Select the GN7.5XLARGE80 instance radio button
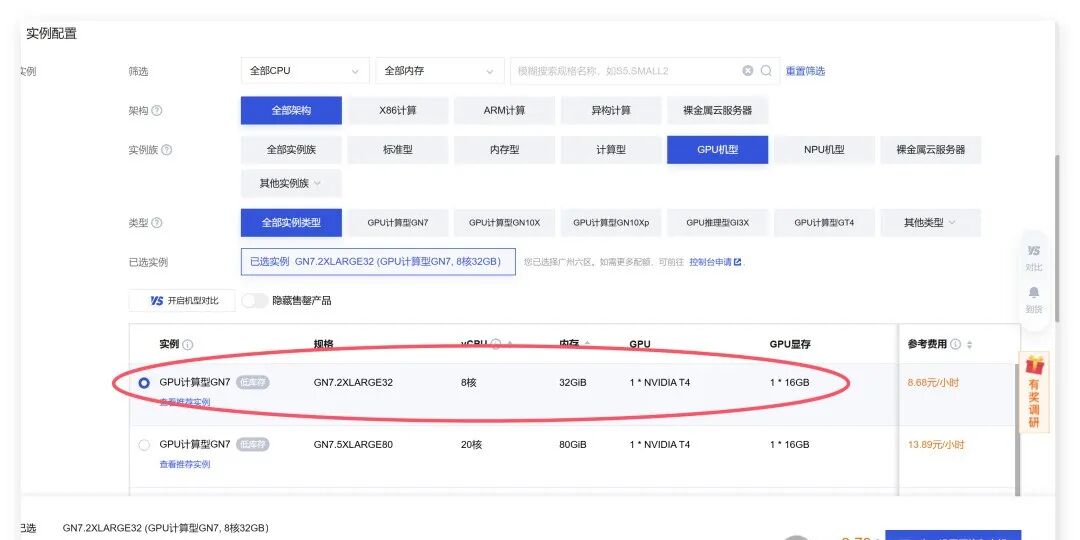 pos(144,445)
